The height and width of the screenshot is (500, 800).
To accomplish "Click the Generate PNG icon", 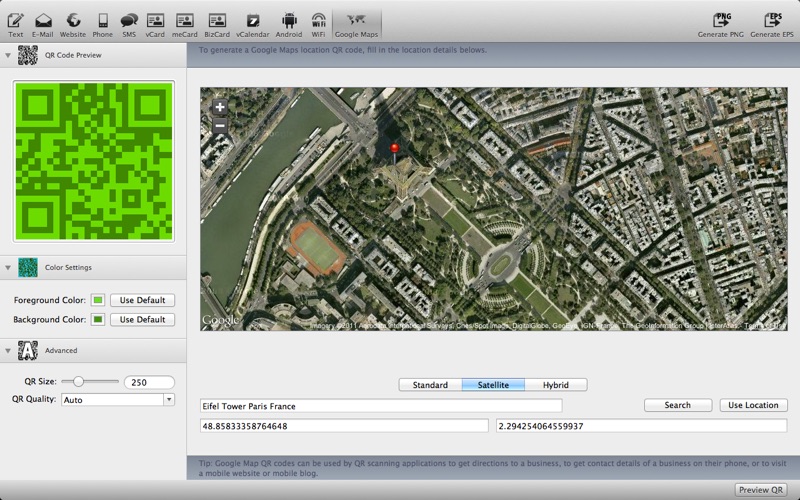I will coord(720,20).
